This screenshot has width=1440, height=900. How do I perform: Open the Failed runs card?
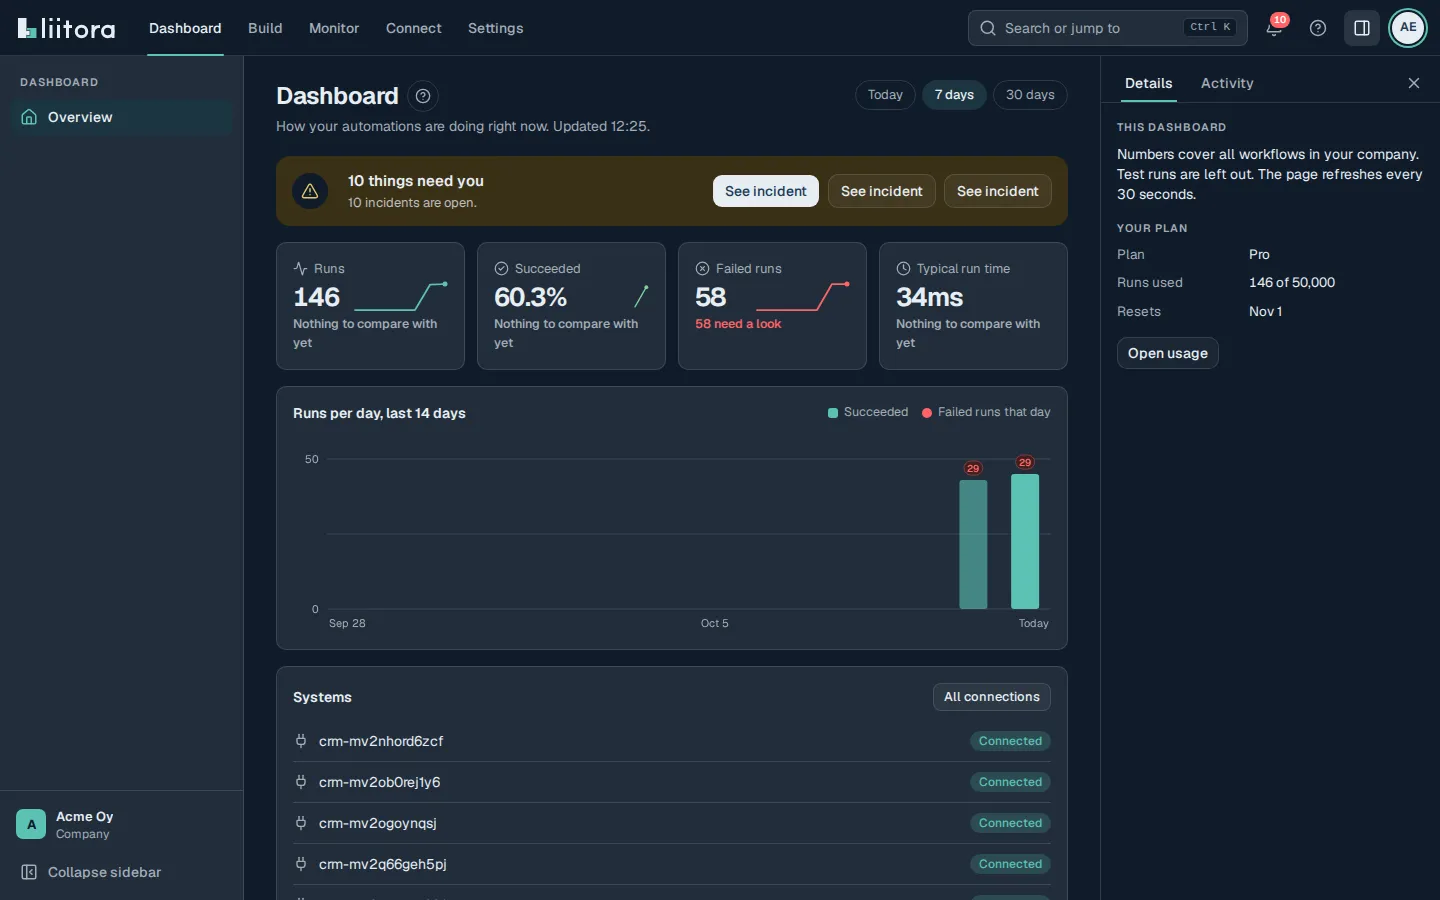pos(772,306)
